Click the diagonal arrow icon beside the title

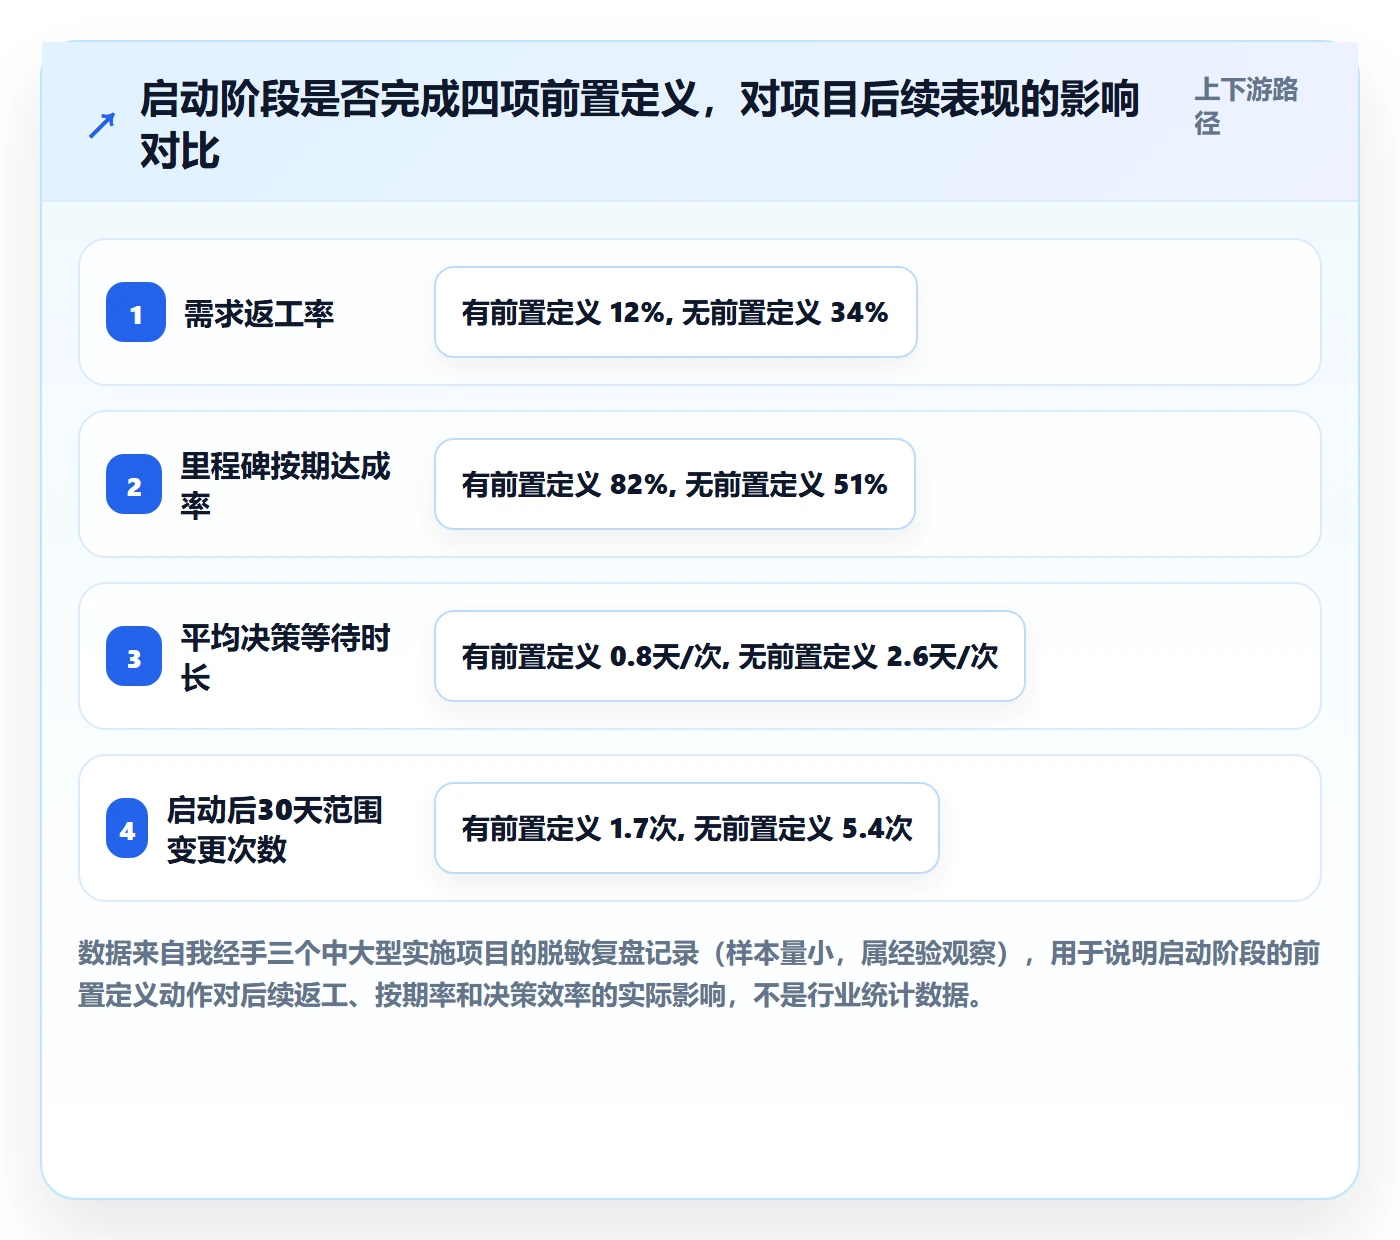102,125
